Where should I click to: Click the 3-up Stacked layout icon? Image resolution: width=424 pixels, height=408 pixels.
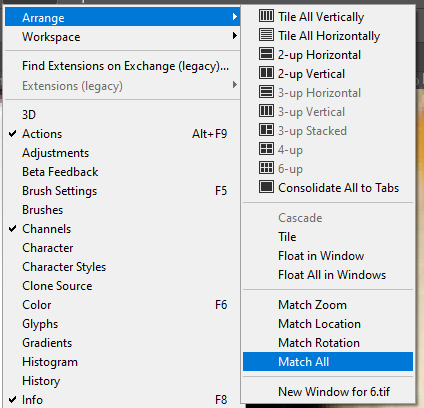coord(266,130)
